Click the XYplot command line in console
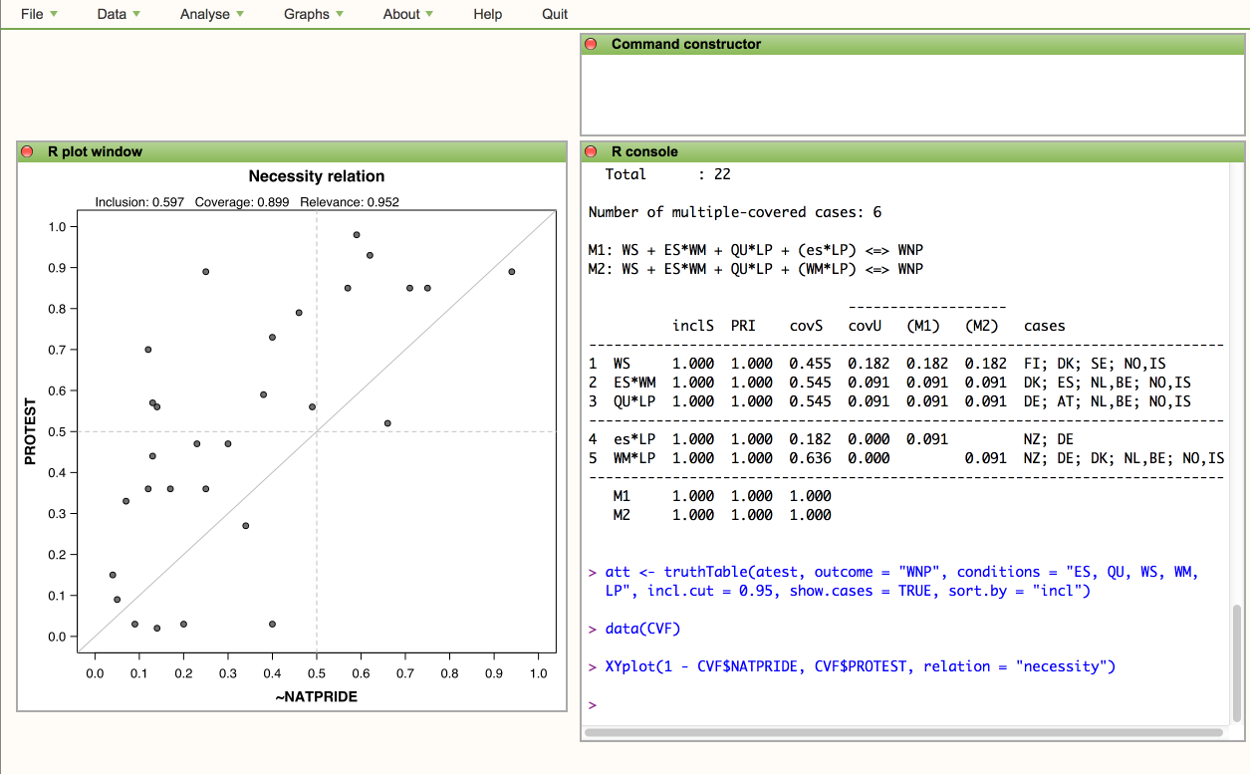Viewport: 1250px width, 774px height. point(860,666)
